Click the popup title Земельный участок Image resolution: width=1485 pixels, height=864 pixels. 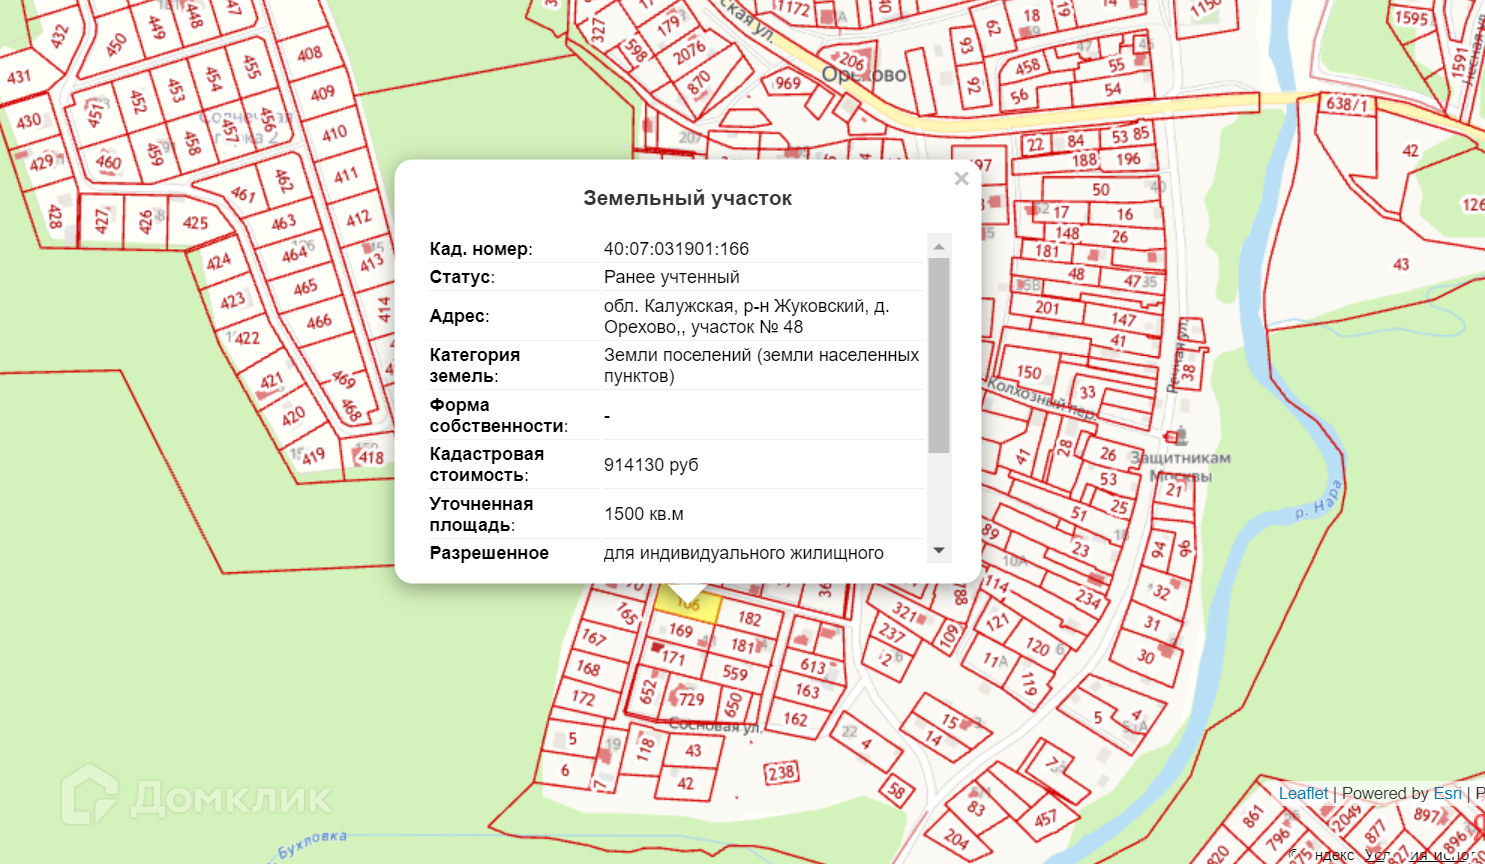pyautogui.click(x=688, y=198)
